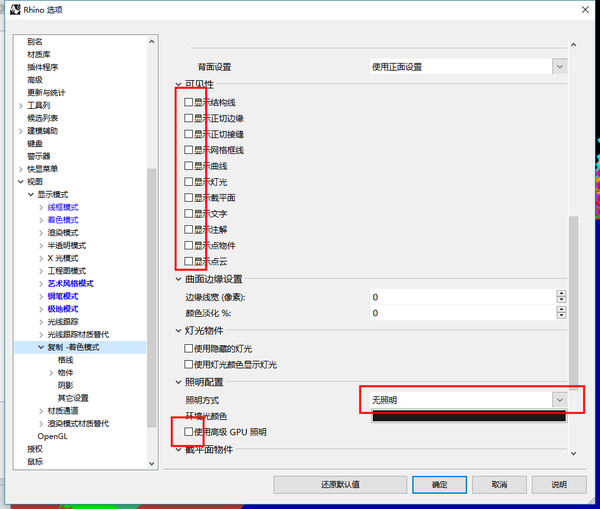Select 光线跟踪 in the tree
This screenshot has width=600, height=509.
tap(63, 322)
